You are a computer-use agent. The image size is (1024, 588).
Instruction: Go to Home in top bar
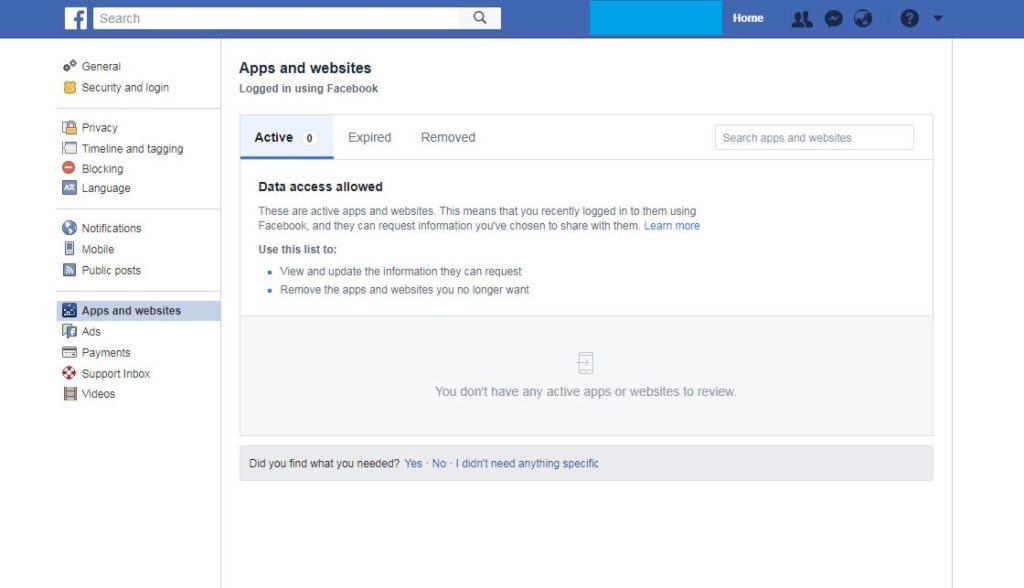[x=747, y=18]
